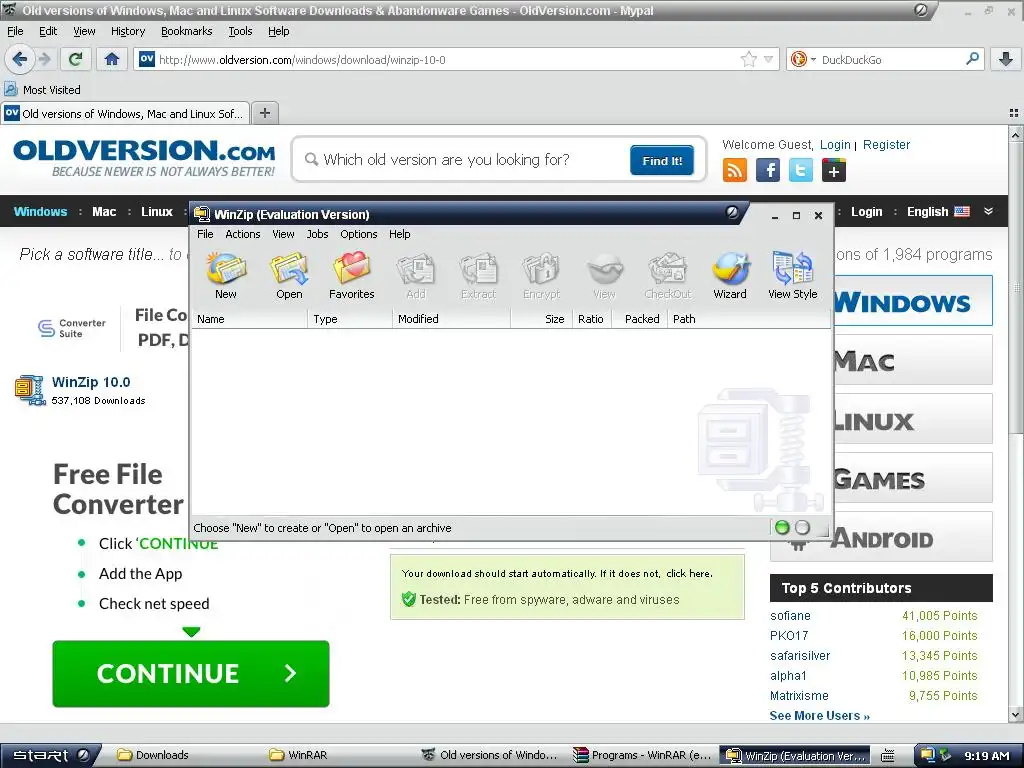Click the browser Forward arrow button
This screenshot has width=1024, height=768.
(44, 59)
